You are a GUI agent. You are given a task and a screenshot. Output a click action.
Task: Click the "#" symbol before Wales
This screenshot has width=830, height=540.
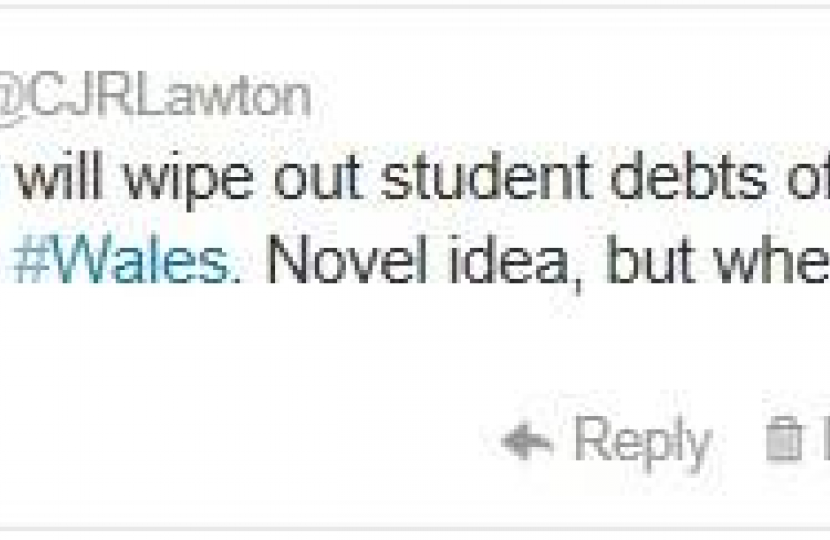pos(32,260)
